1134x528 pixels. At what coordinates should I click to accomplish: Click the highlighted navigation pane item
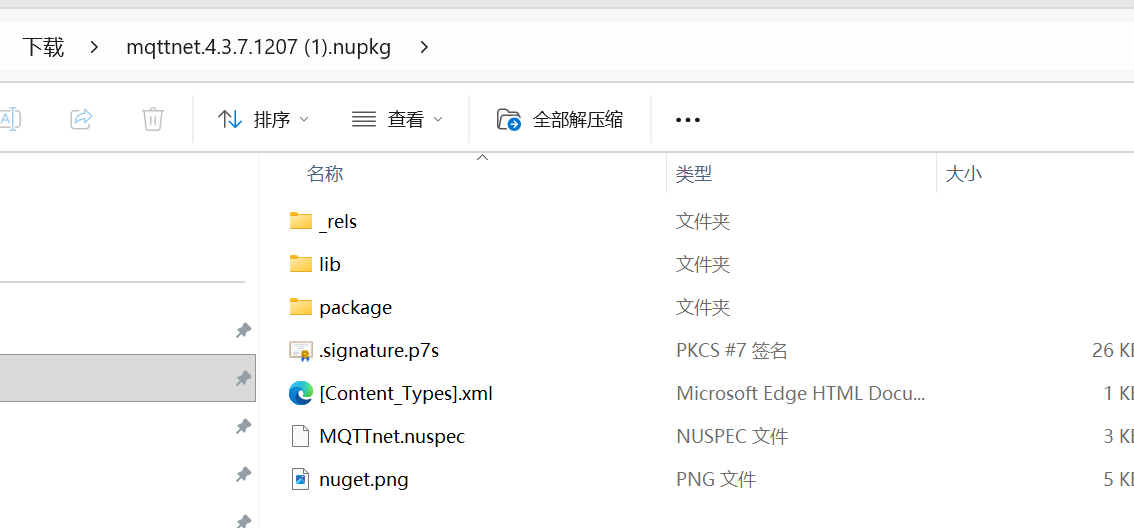tap(127, 378)
